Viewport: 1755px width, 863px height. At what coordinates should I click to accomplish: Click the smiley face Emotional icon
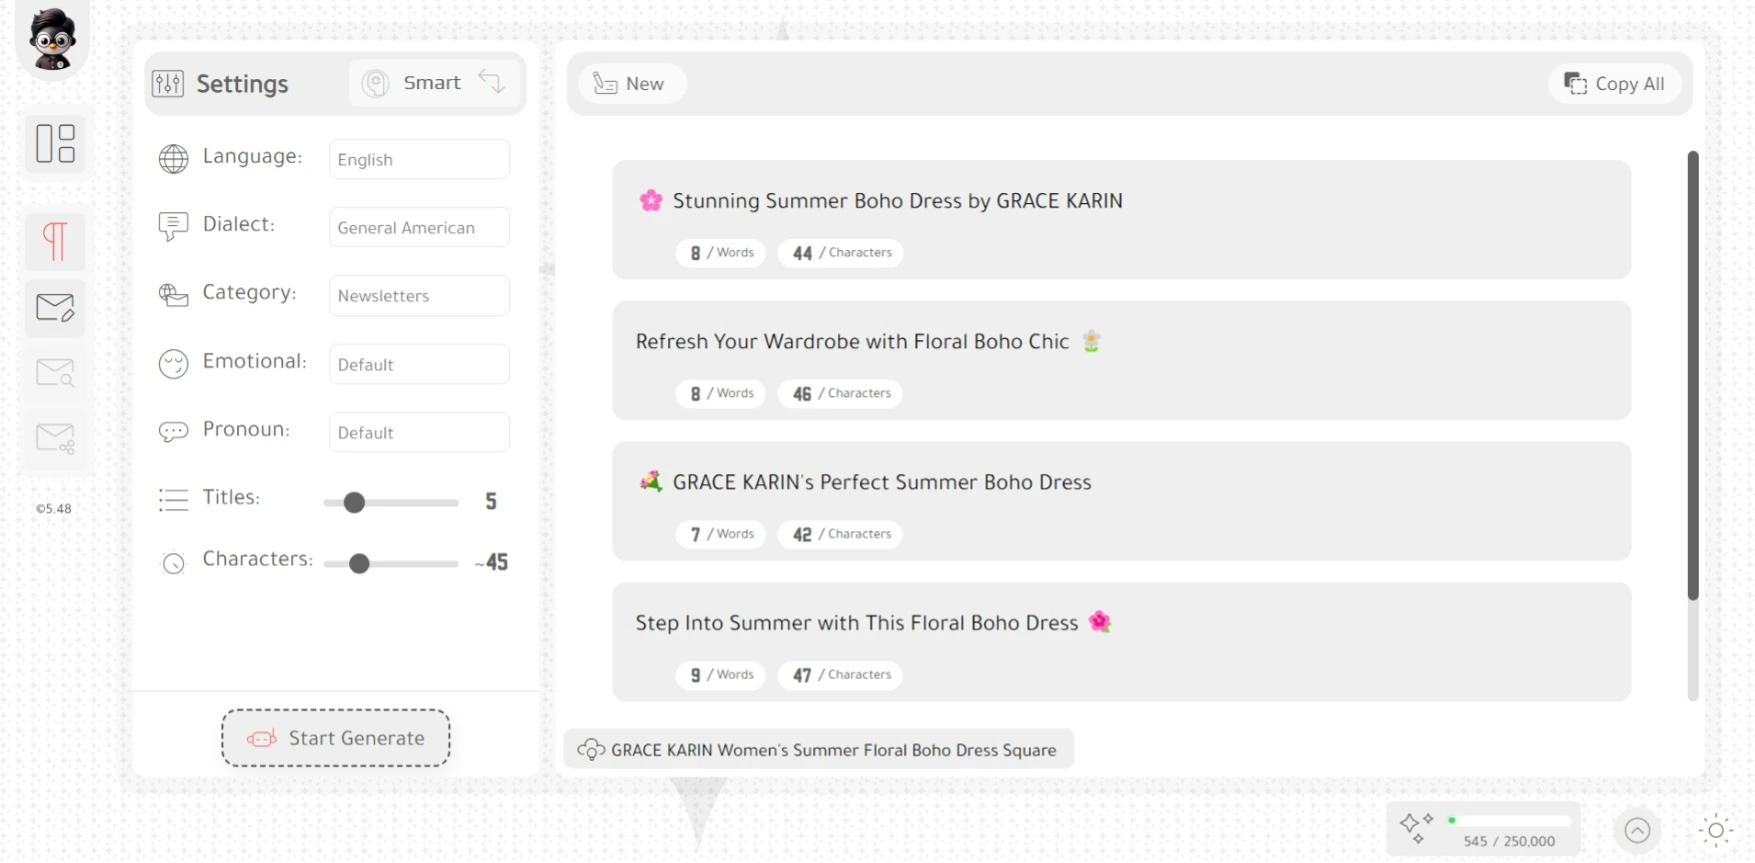coord(173,364)
